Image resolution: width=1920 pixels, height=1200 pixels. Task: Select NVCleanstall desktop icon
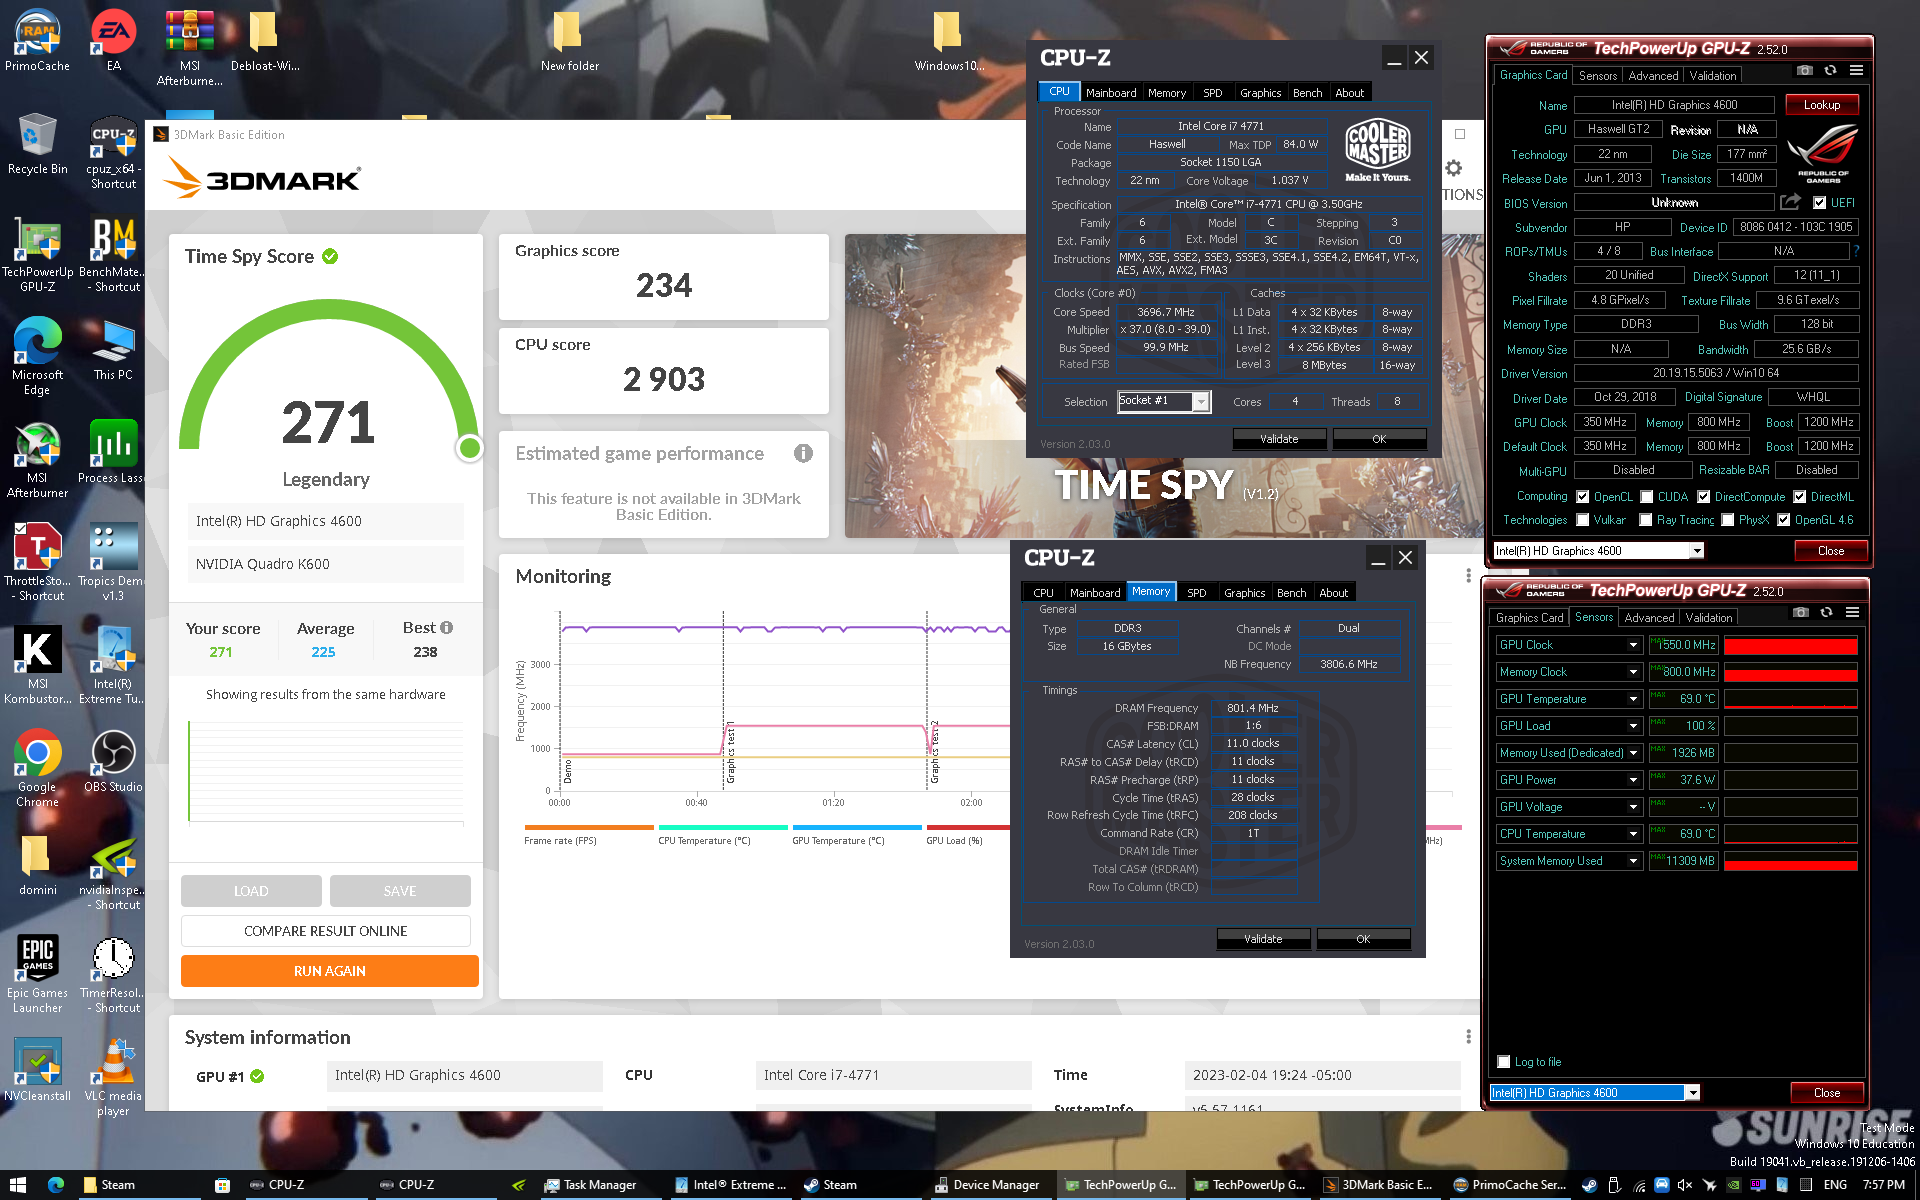pyautogui.click(x=37, y=1069)
